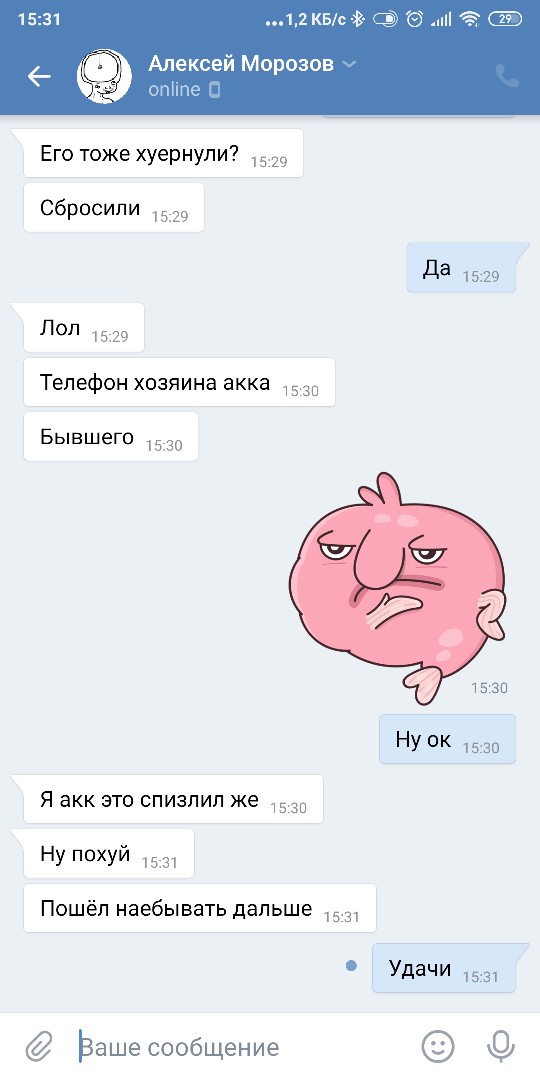
Task: Tap the alarm clock status icon
Action: point(415,19)
